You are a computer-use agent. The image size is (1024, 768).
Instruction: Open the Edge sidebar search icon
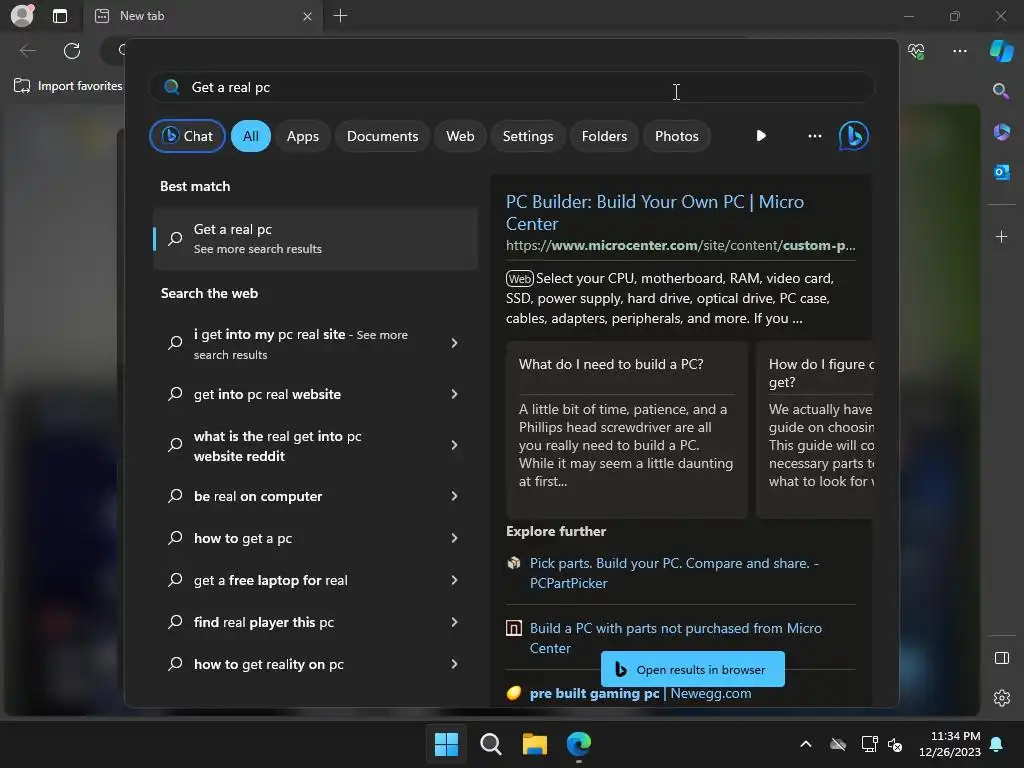pyautogui.click(x=1000, y=91)
